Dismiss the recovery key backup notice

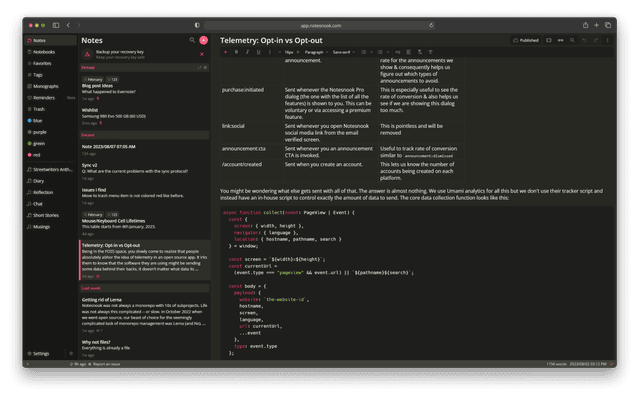(x=202, y=54)
